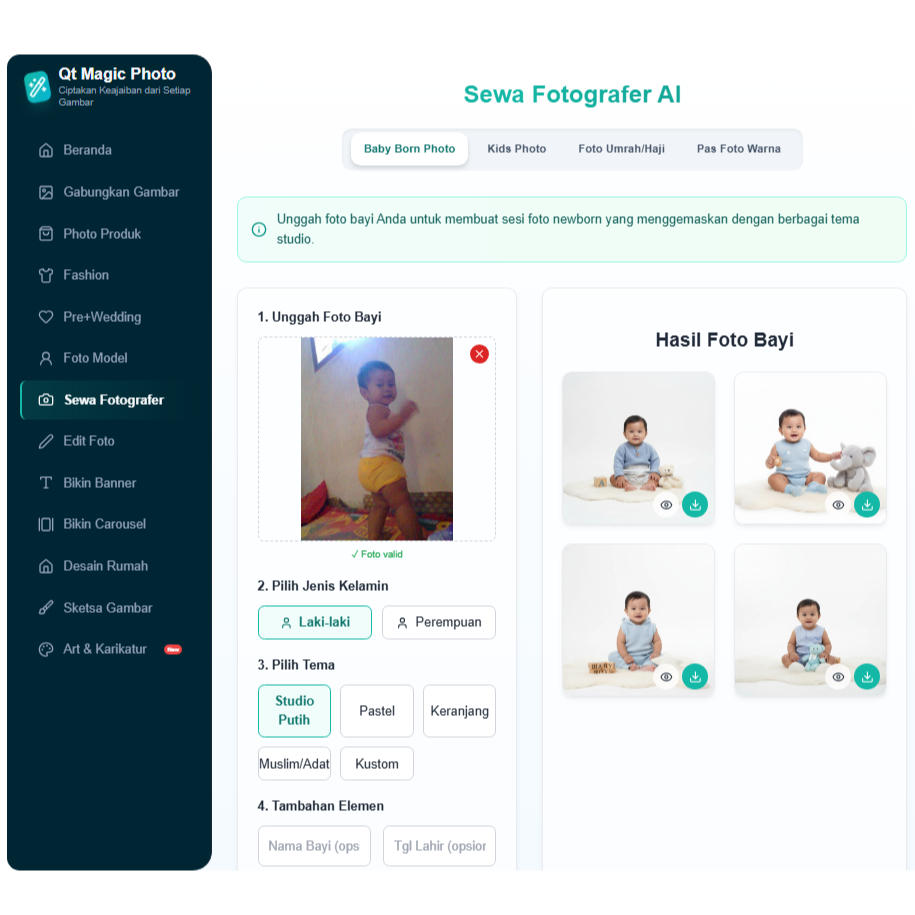Choose Laki-laki gender option

(315, 622)
